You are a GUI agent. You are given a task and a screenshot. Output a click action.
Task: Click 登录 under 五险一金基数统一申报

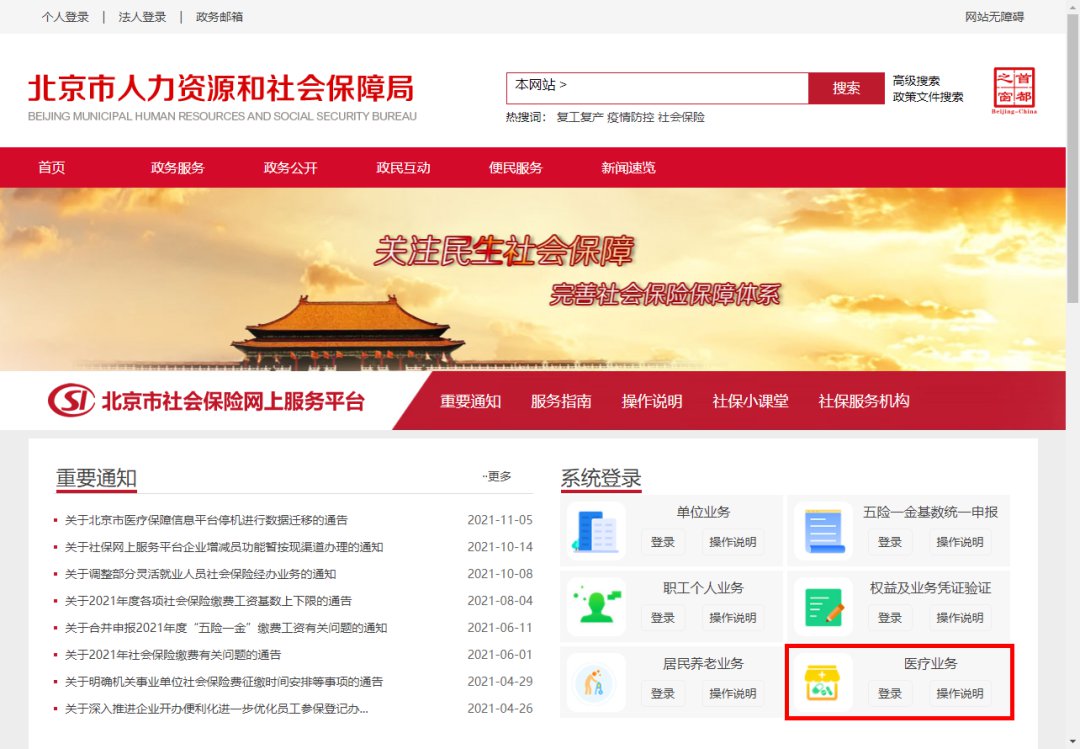pos(890,542)
